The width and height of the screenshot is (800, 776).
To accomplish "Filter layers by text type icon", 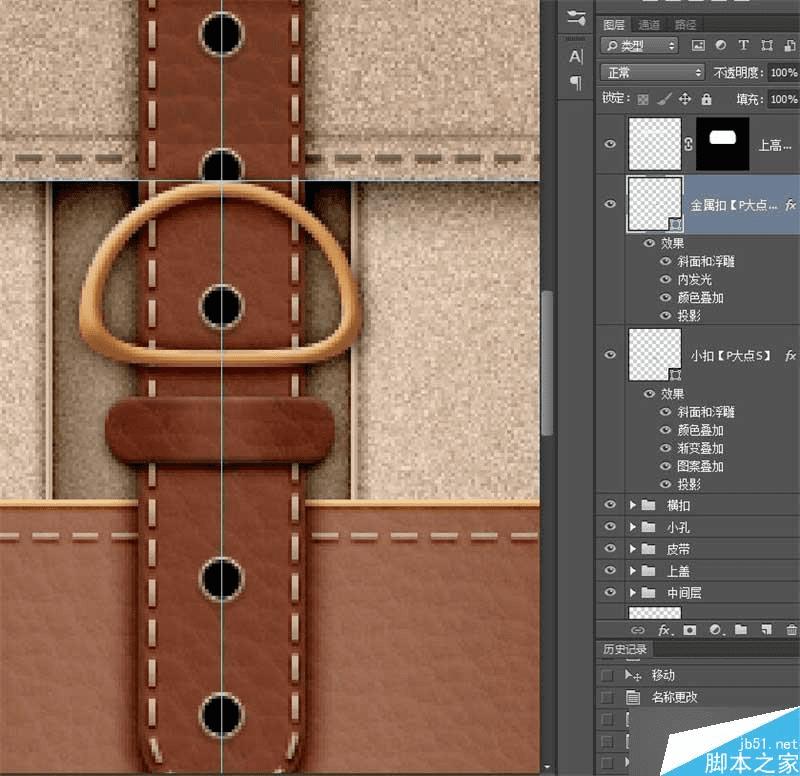I will pyautogui.click(x=743, y=46).
